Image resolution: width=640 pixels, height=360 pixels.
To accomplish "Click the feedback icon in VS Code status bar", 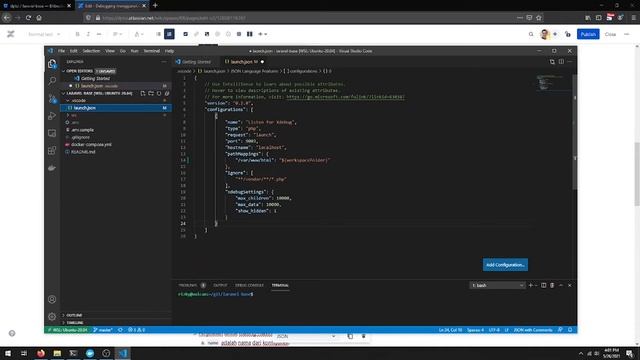I will [560, 330].
